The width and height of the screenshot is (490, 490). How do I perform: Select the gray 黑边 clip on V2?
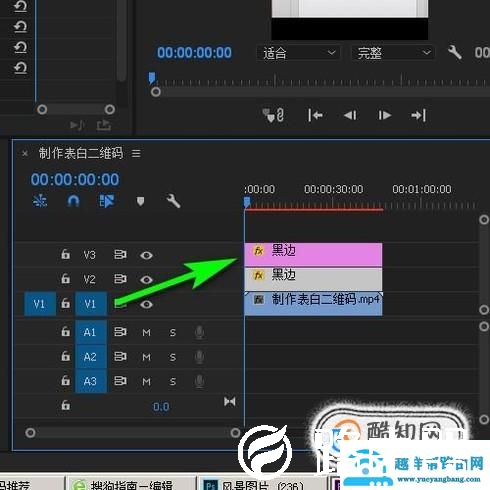click(x=313, y=279)
